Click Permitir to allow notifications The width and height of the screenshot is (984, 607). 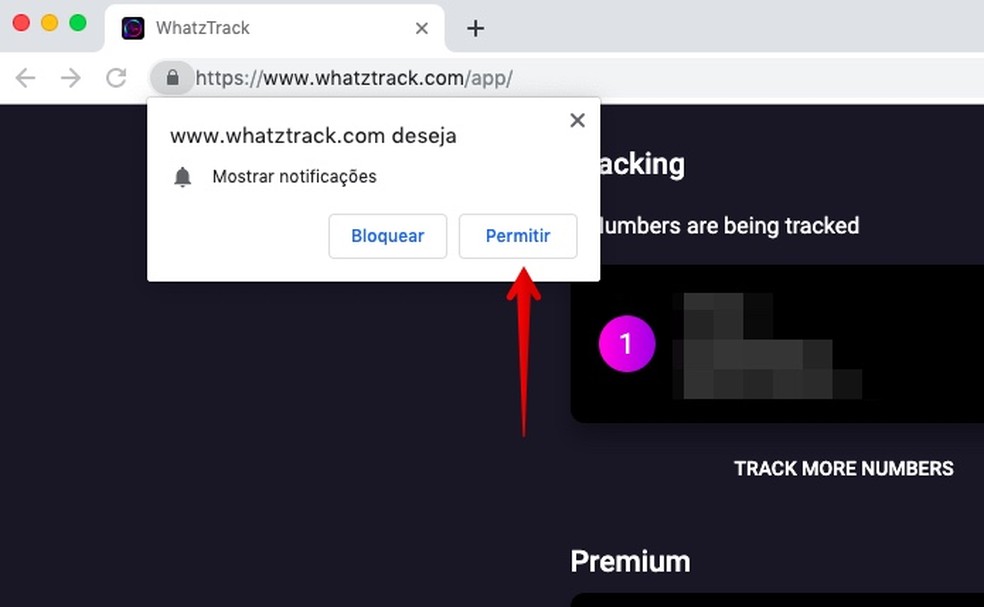(x=518, y=236)
